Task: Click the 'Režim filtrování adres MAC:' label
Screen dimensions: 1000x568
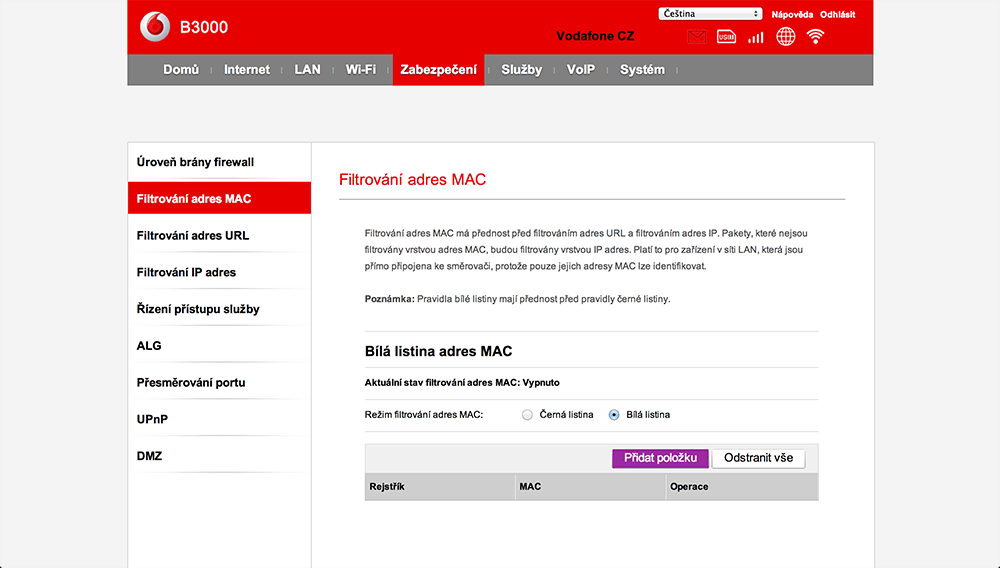Action: [x=423, y=414]
